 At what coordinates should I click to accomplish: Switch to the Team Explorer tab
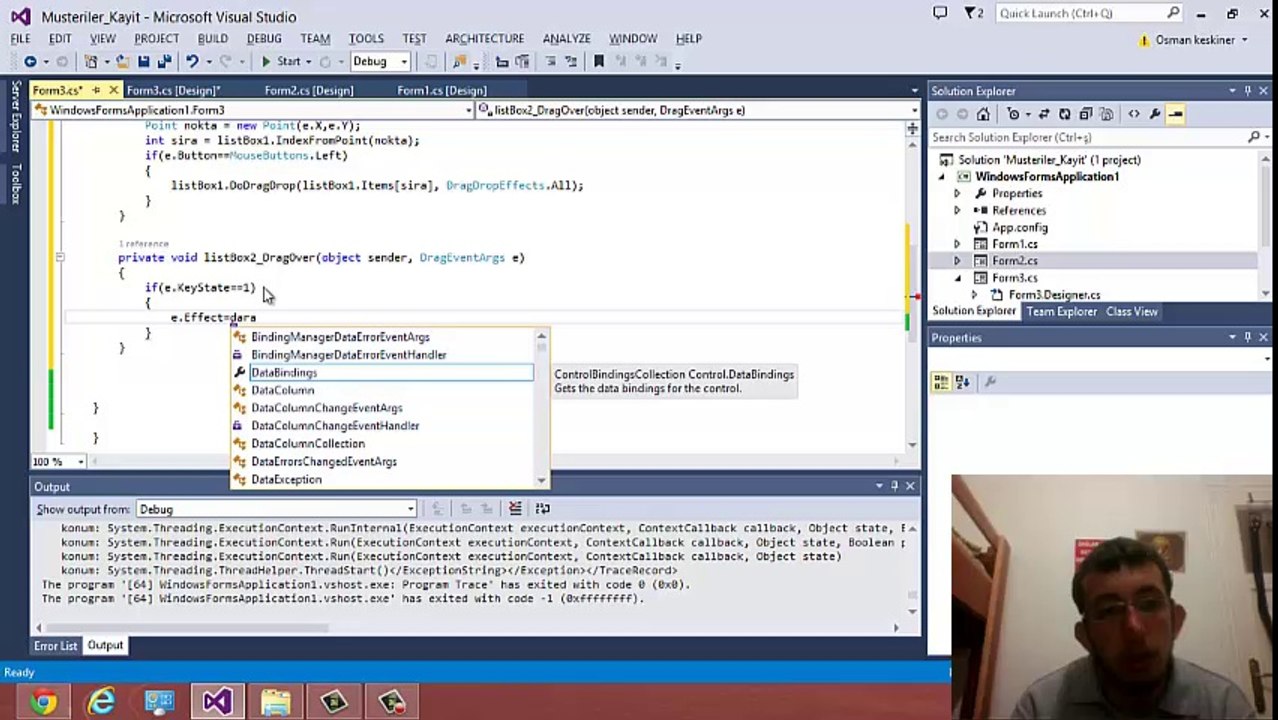(1061, 312)
